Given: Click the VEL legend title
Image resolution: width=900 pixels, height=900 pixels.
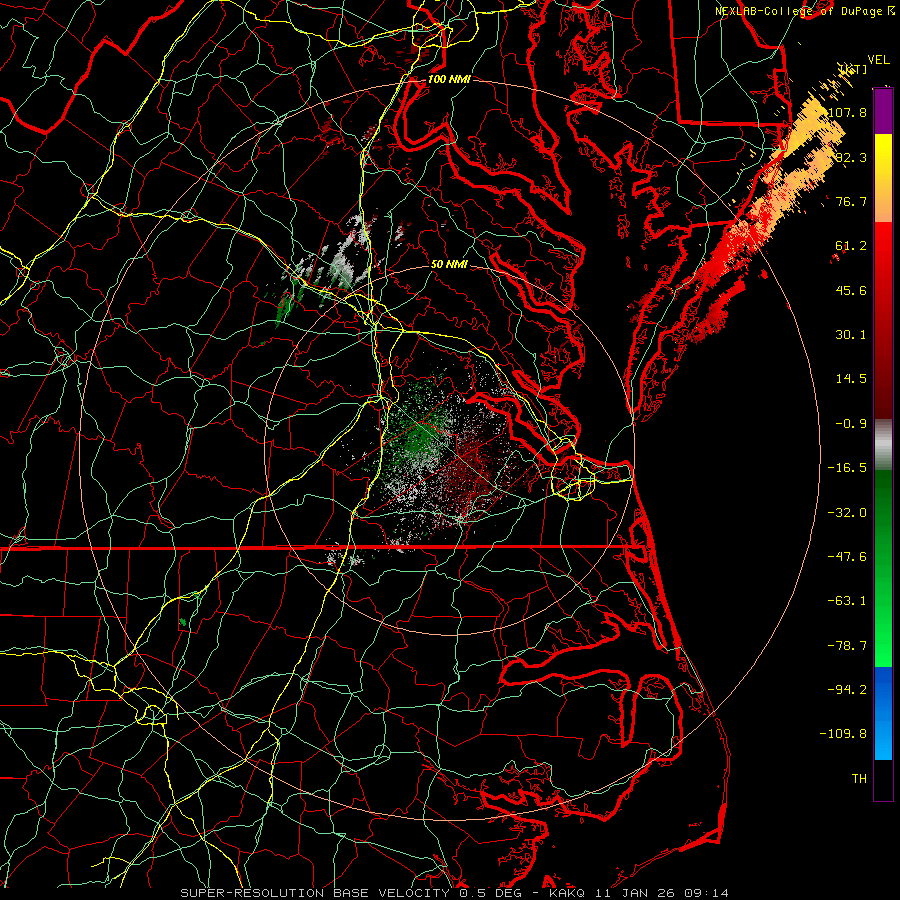Looking at the screenshot, I should point(878,60).
